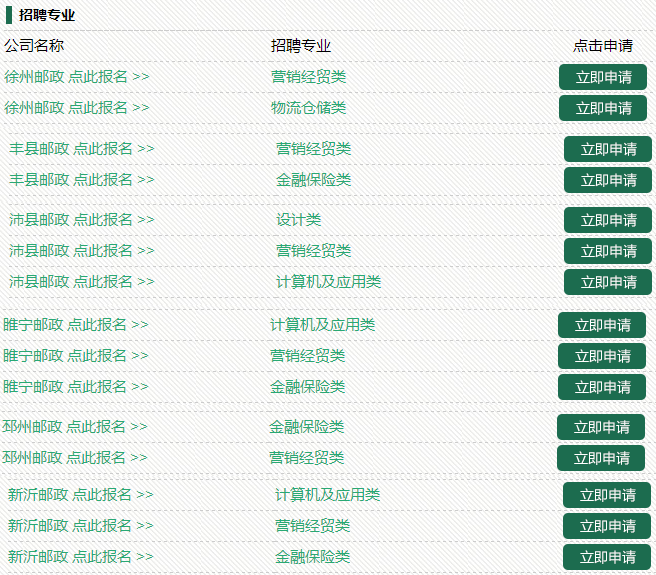Viewport: 656px width, 575px height.
Task: Click 立即申请 for 睢宁邮政 金融保险类
Action: [601, 387]
